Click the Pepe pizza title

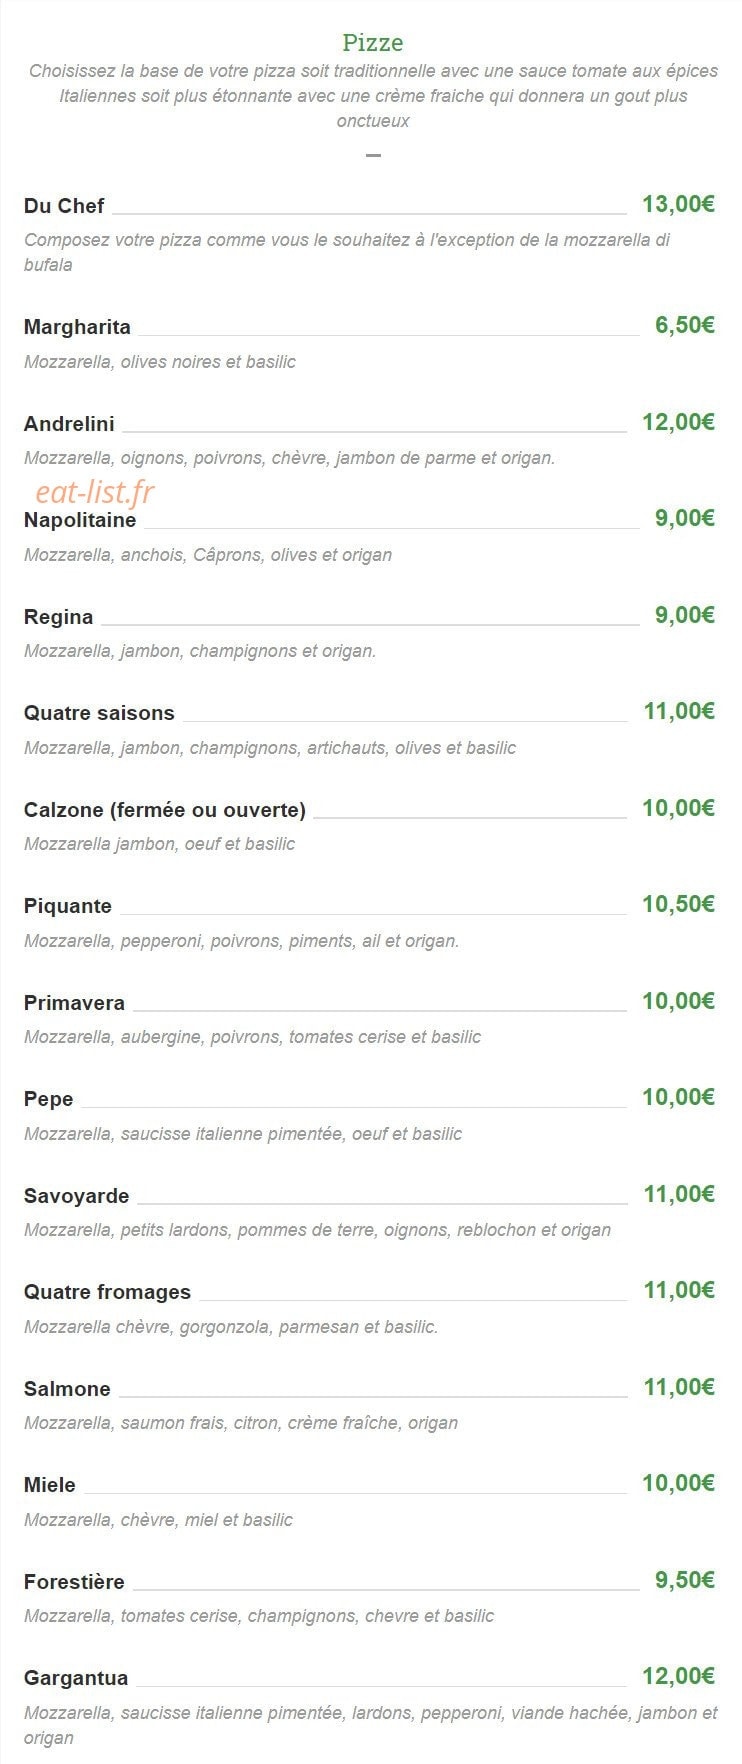coord(49,1099)
